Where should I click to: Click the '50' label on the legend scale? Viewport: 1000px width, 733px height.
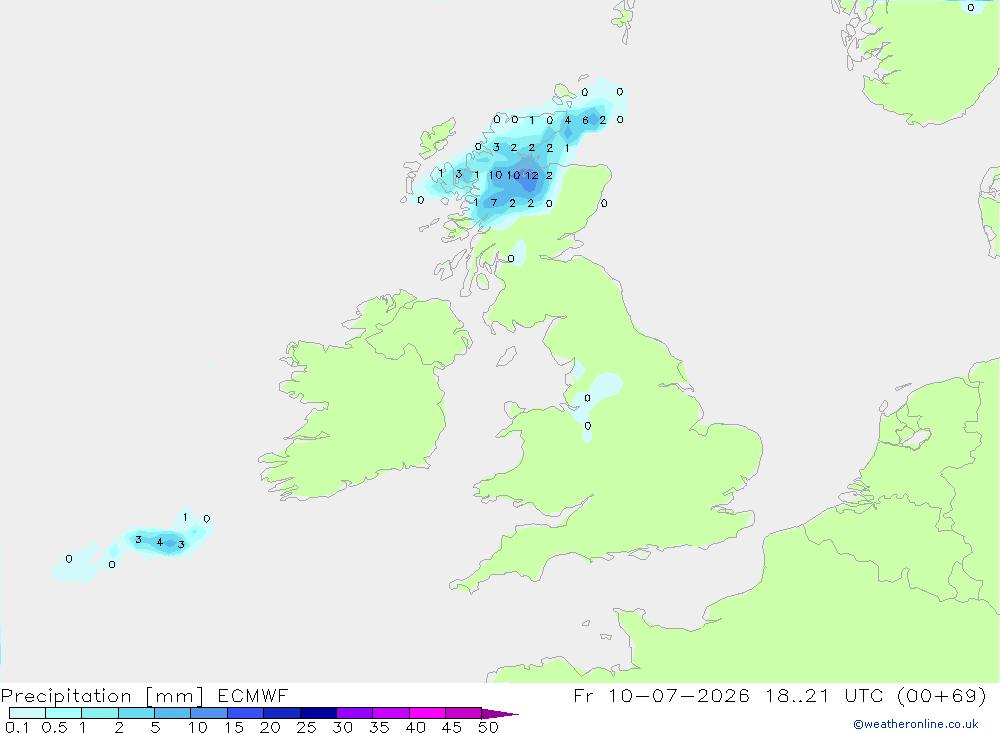click(488, 727)
